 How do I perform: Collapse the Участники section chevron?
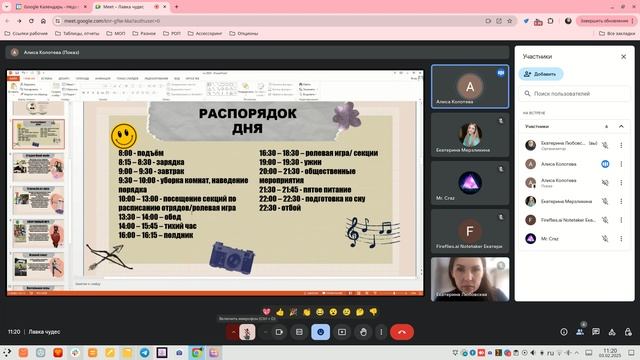pyautogui.click(x=621, y=127)
